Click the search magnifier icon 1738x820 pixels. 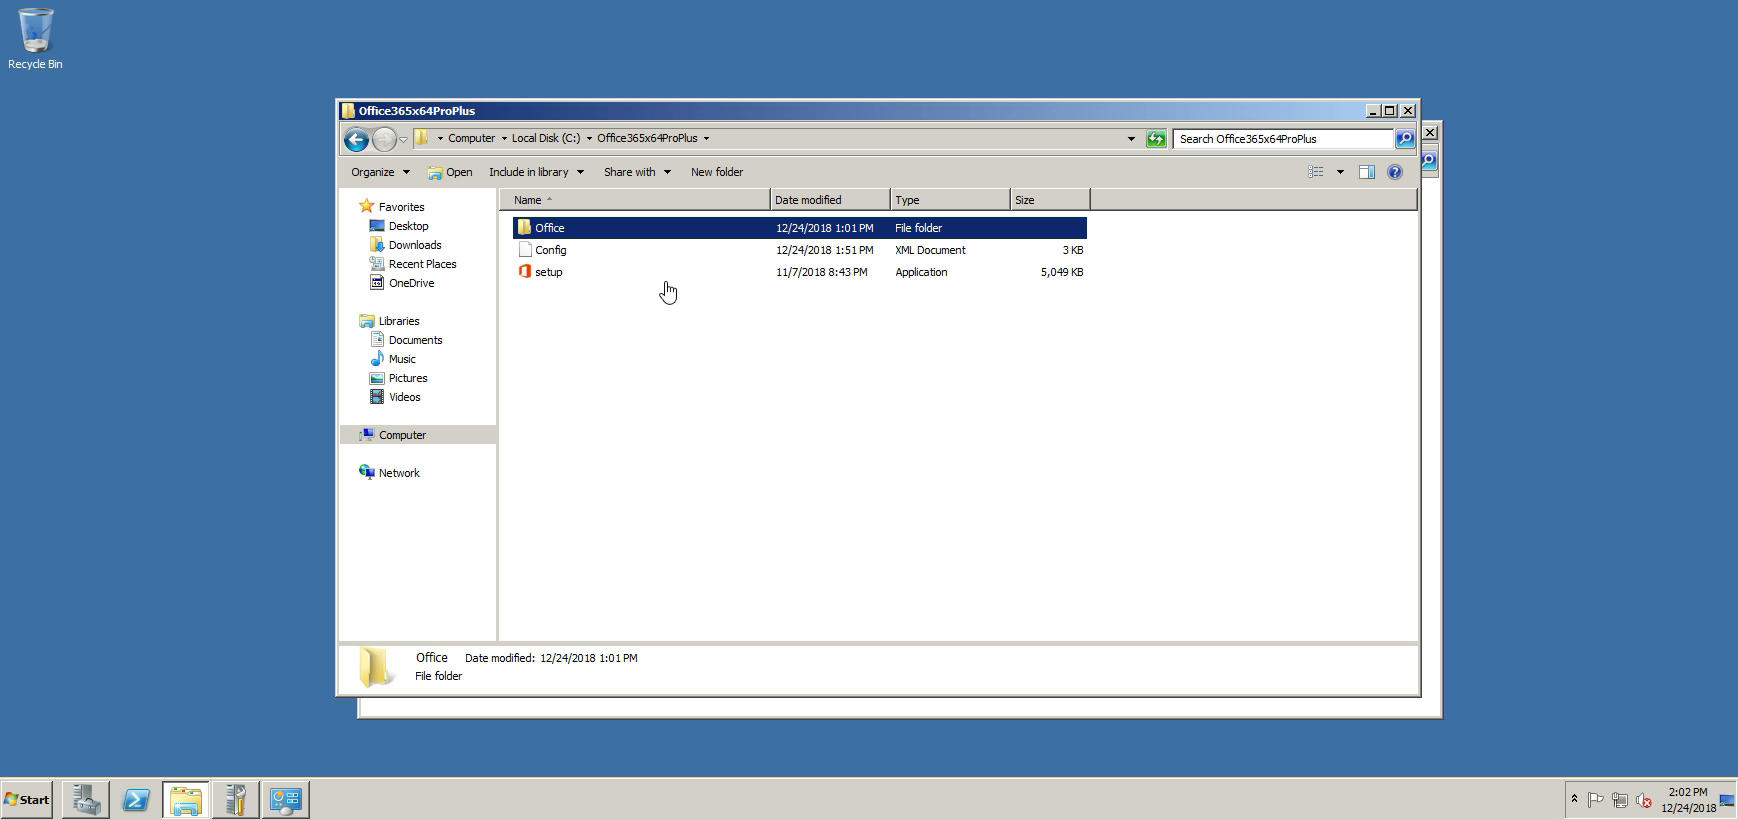coord(1405,139)
